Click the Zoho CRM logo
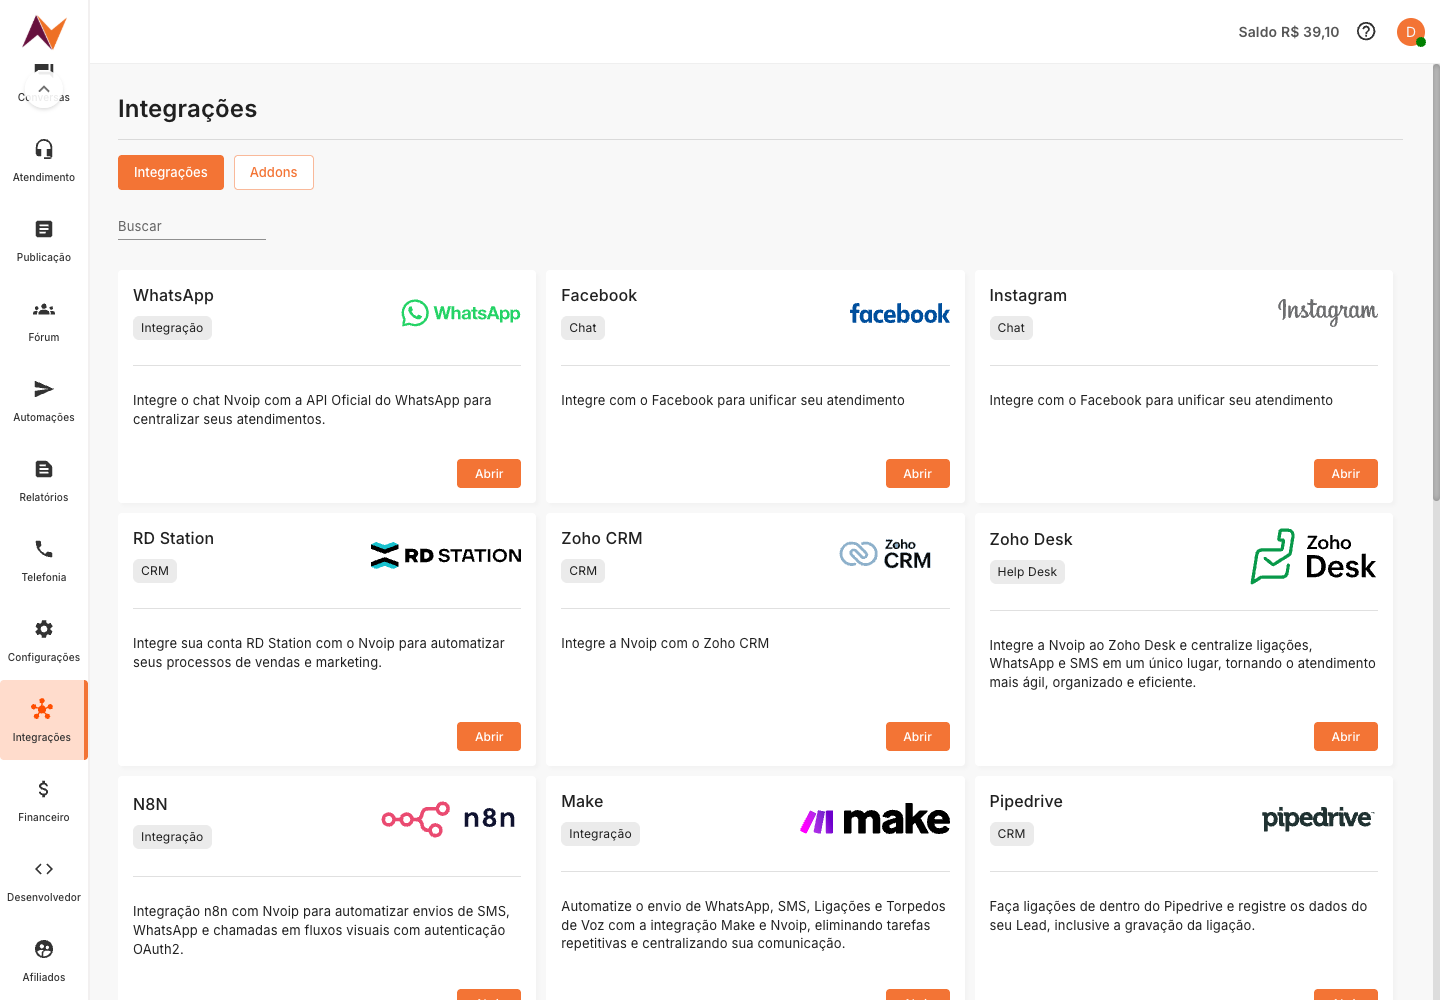 pos(885,554)
